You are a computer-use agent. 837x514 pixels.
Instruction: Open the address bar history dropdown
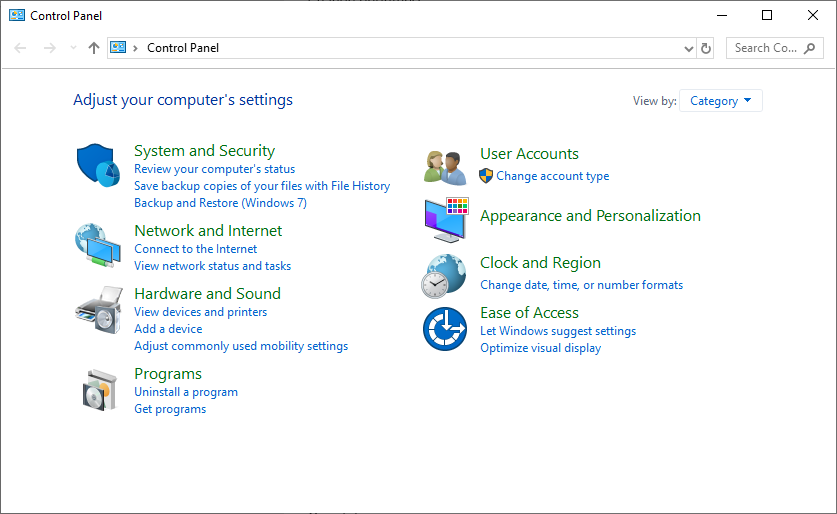(688, 48)
